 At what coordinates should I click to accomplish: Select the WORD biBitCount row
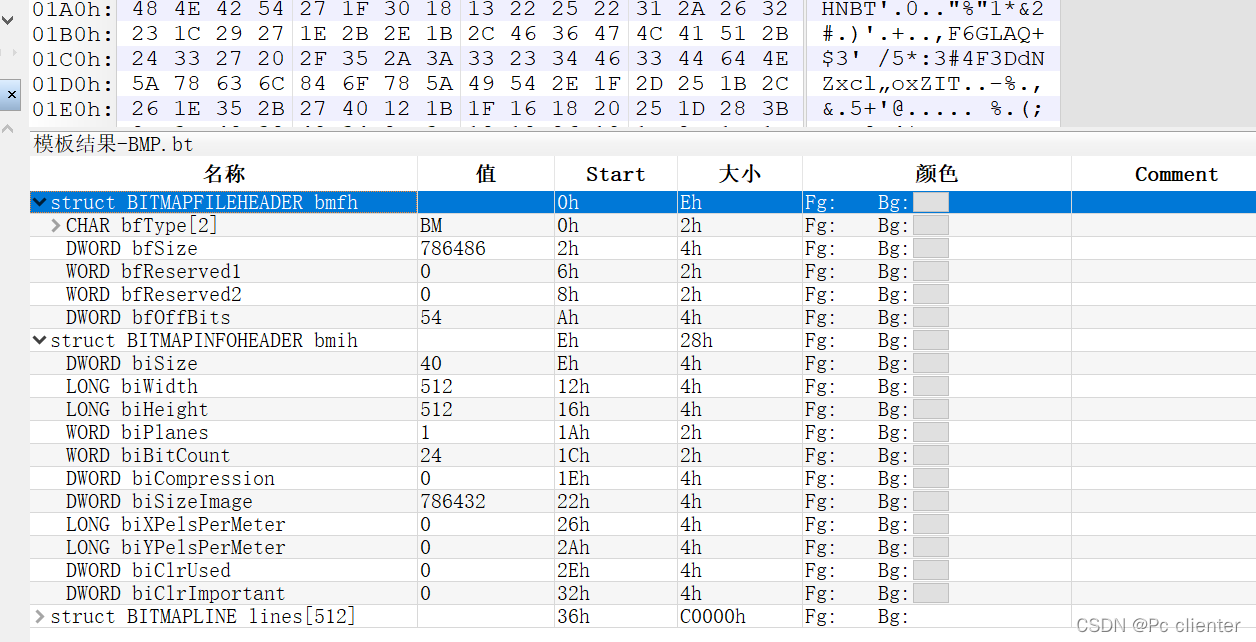point(643,455)
